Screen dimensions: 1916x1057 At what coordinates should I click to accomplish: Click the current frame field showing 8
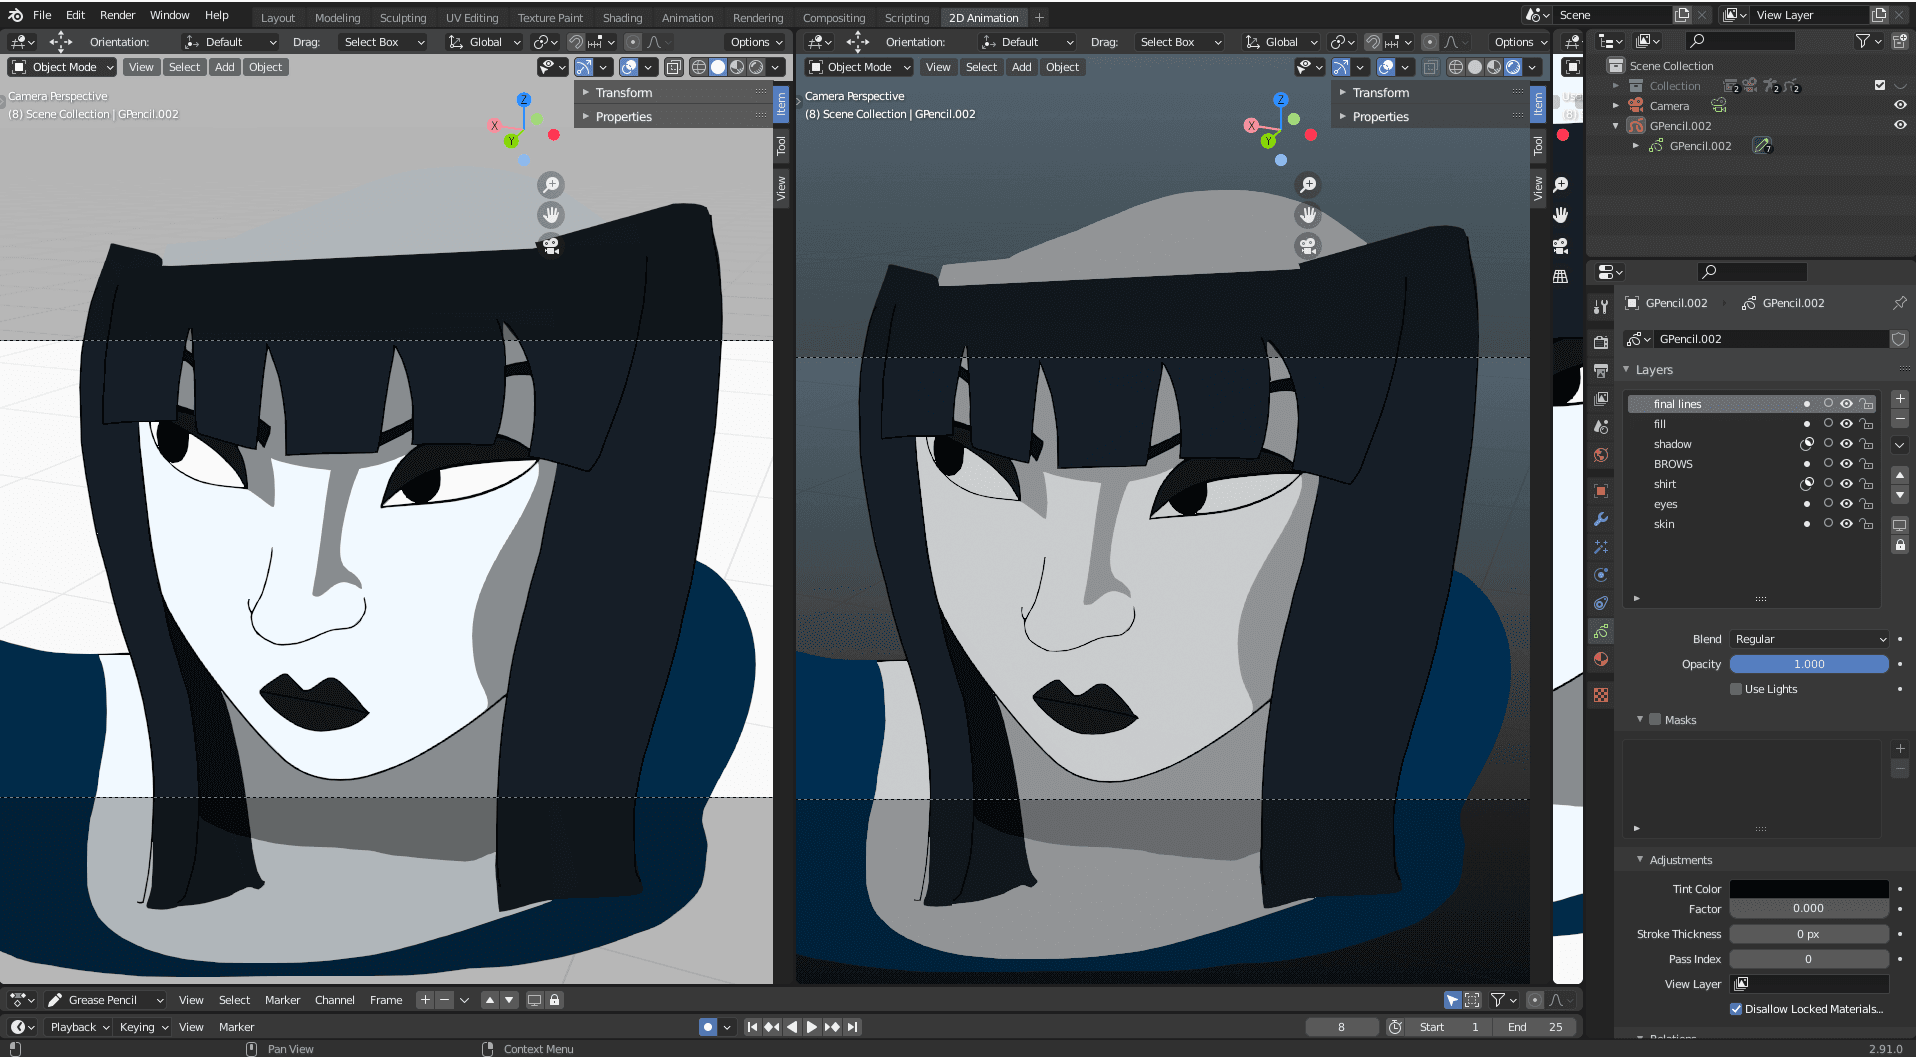click(1341, 1027)
